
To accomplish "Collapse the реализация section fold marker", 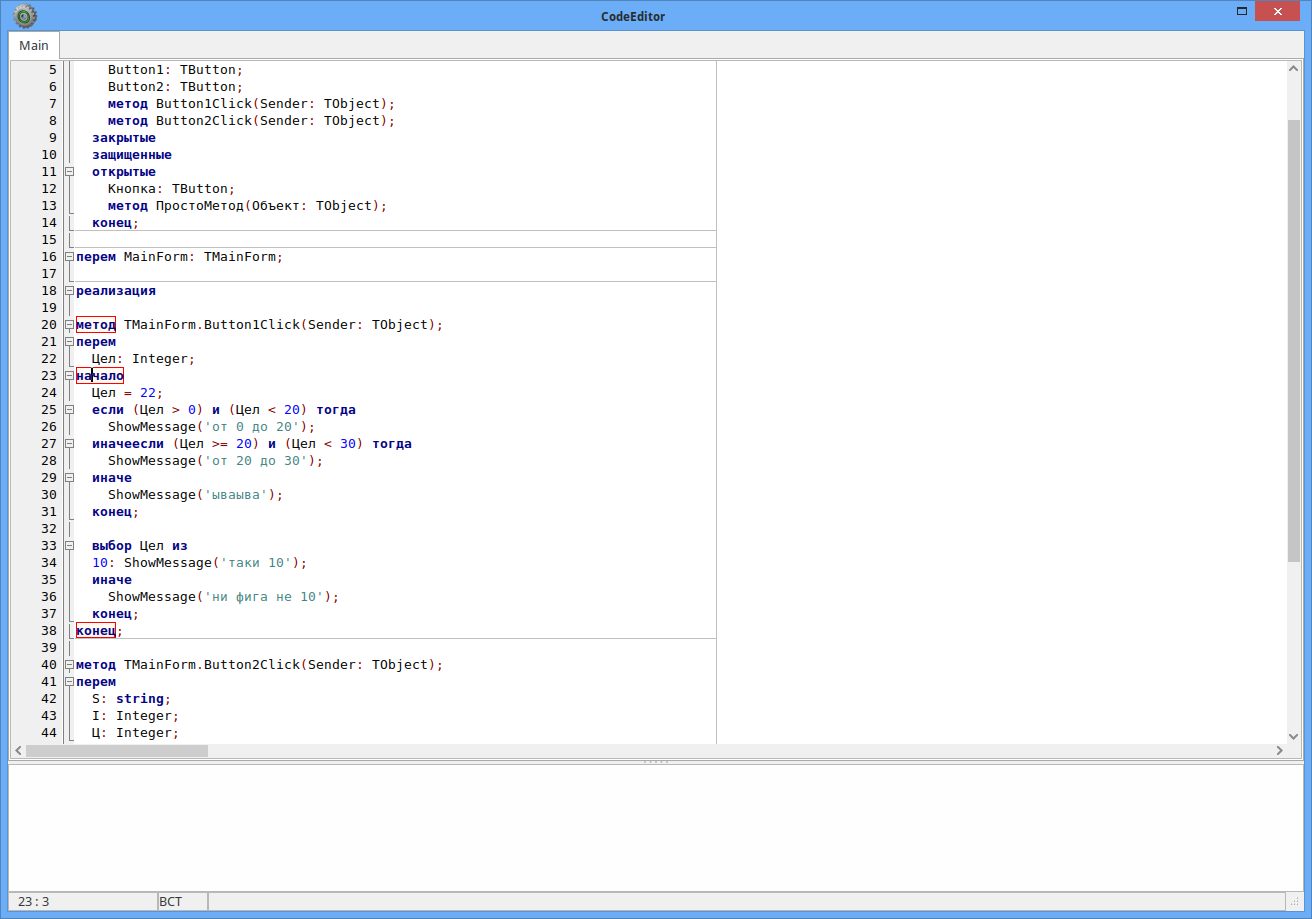I will [x=69, y=291].
